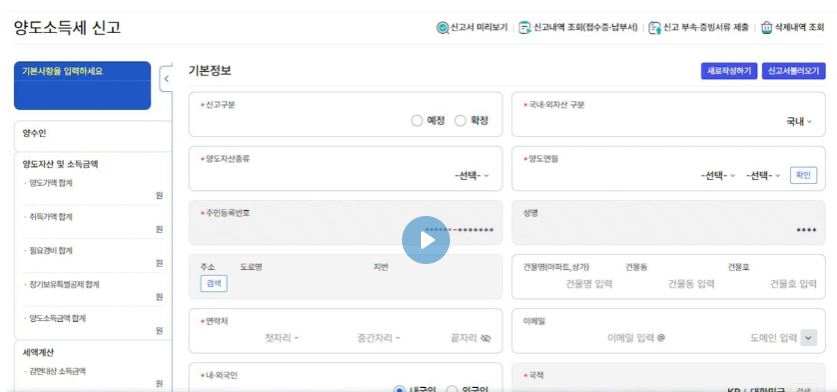Click 양도가액 합계 in the sidebar
The width and height of the screenshot is (837, 392).
[x=51, y=183]
